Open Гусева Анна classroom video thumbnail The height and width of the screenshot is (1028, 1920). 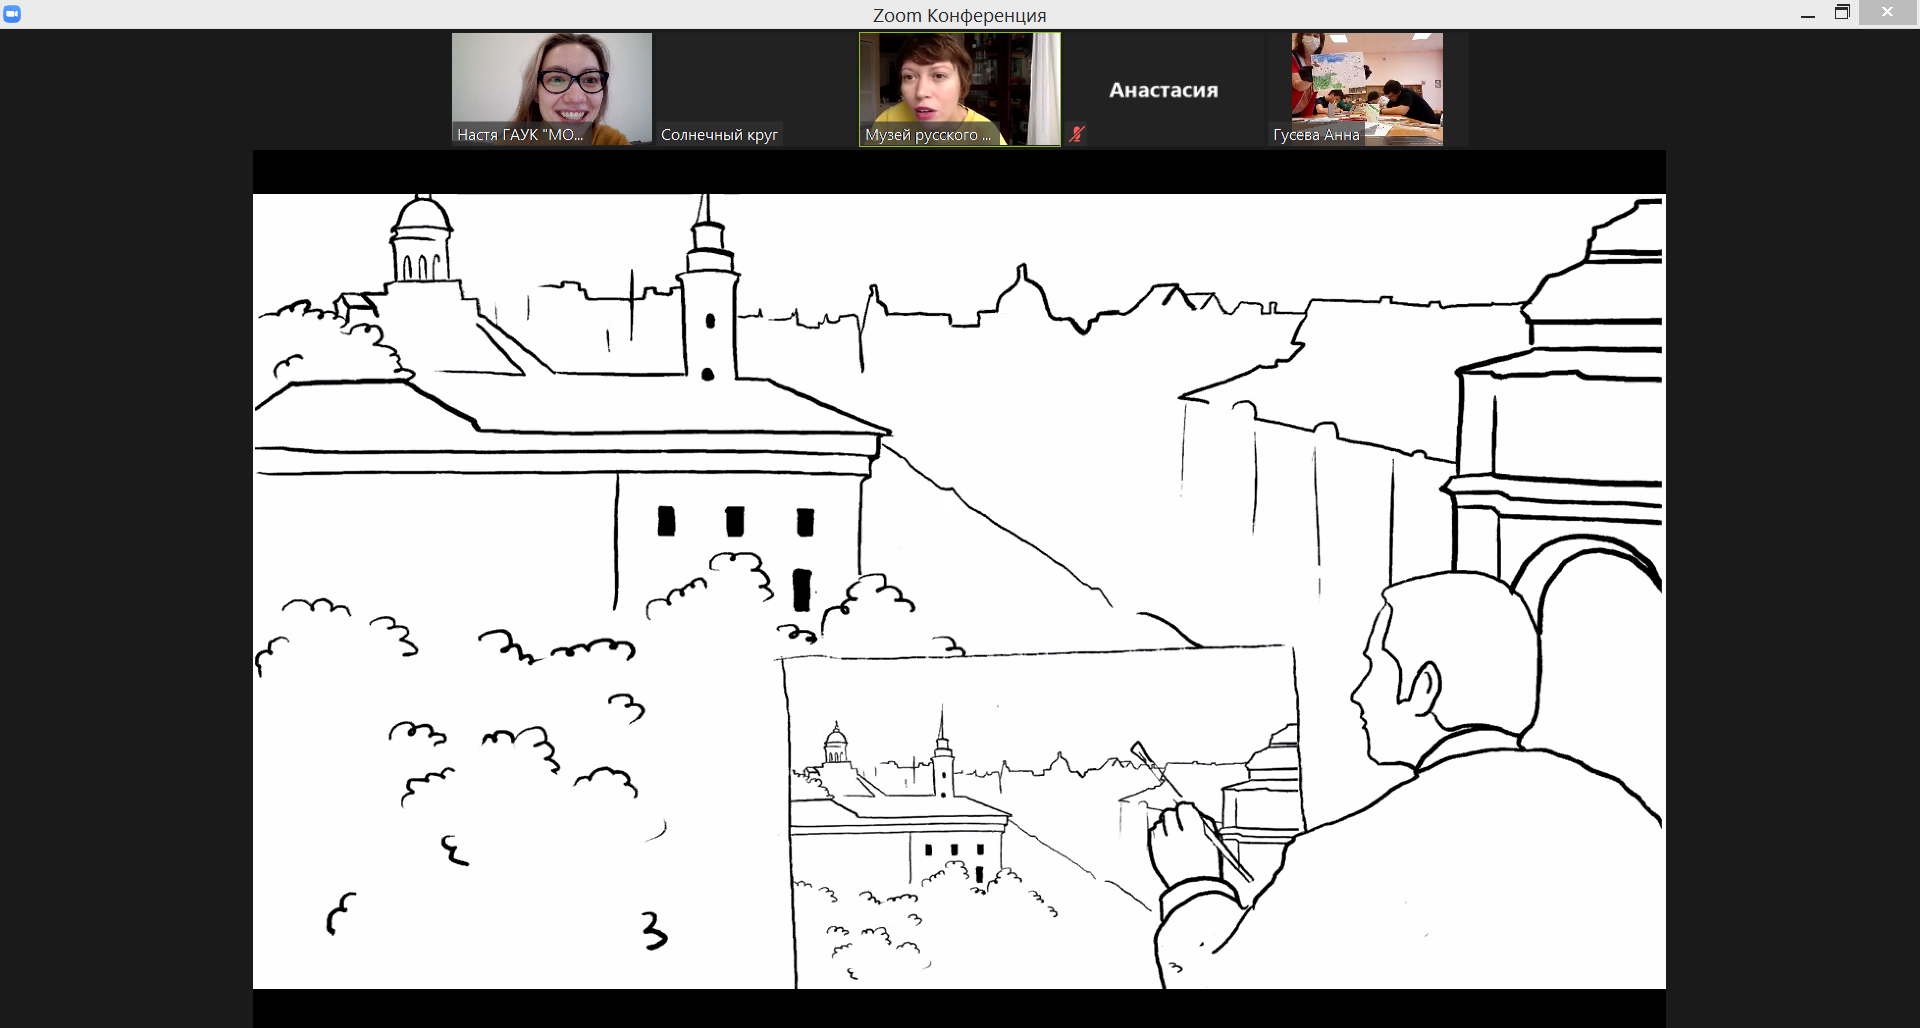pyautogui.click(x=1366, y=80)
